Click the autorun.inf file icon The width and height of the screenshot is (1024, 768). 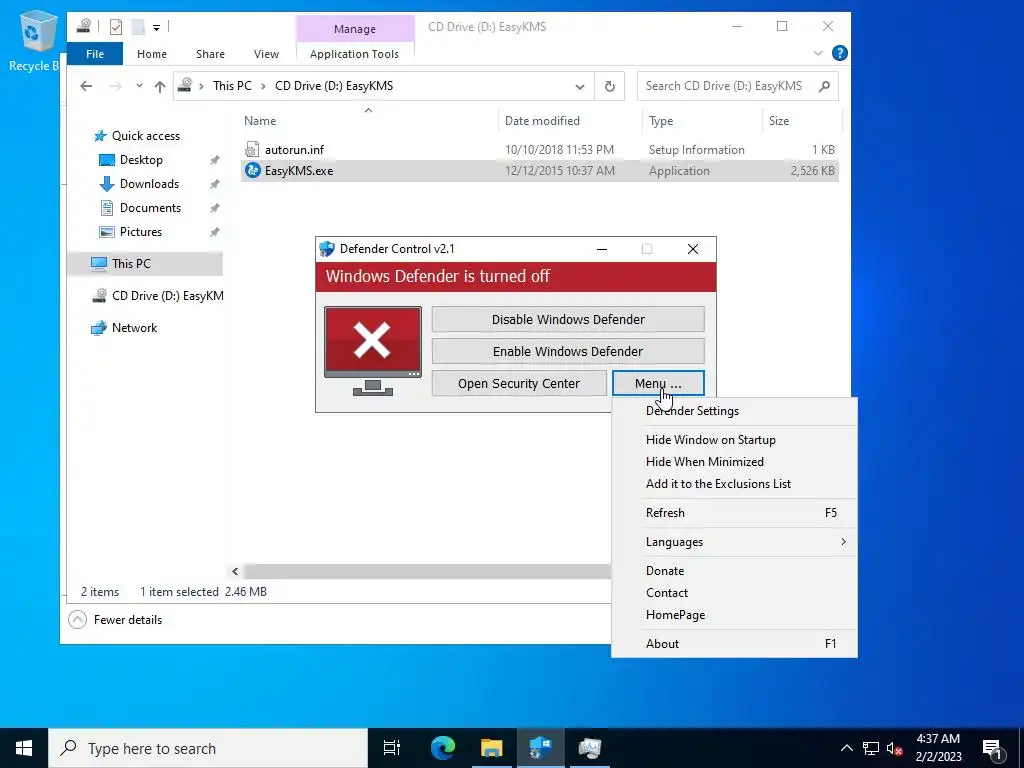[252, 150]
